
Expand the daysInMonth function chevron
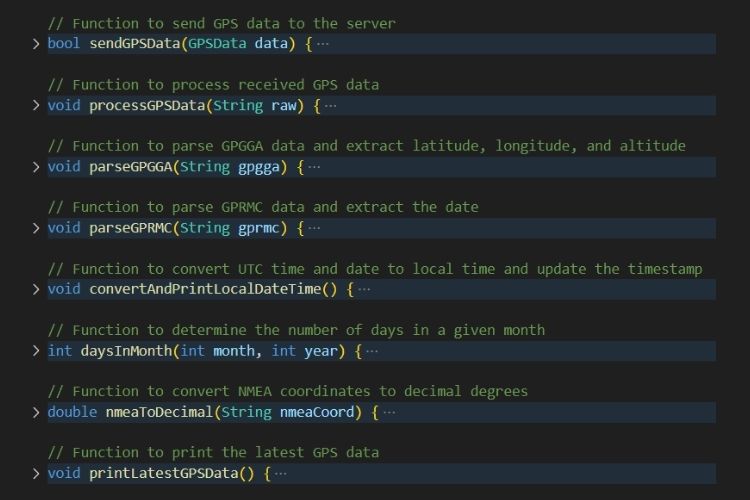pyautogui.click(x=36, y=351)
